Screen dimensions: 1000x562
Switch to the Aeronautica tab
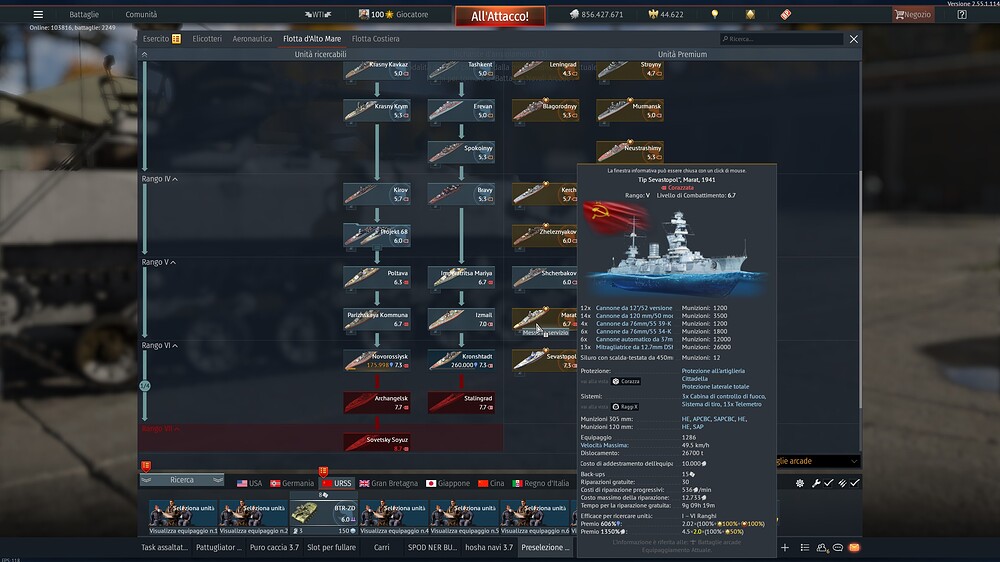pyautogui.click(x=252, y=39)
